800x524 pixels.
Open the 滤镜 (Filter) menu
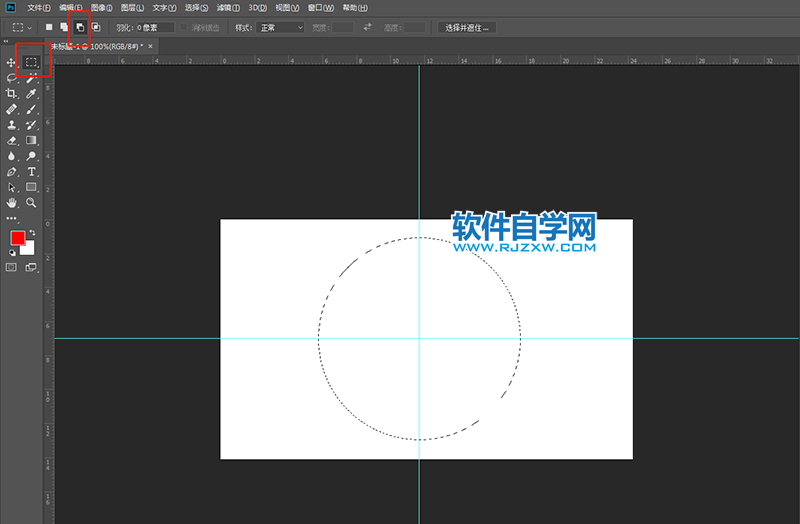[227, 8]
